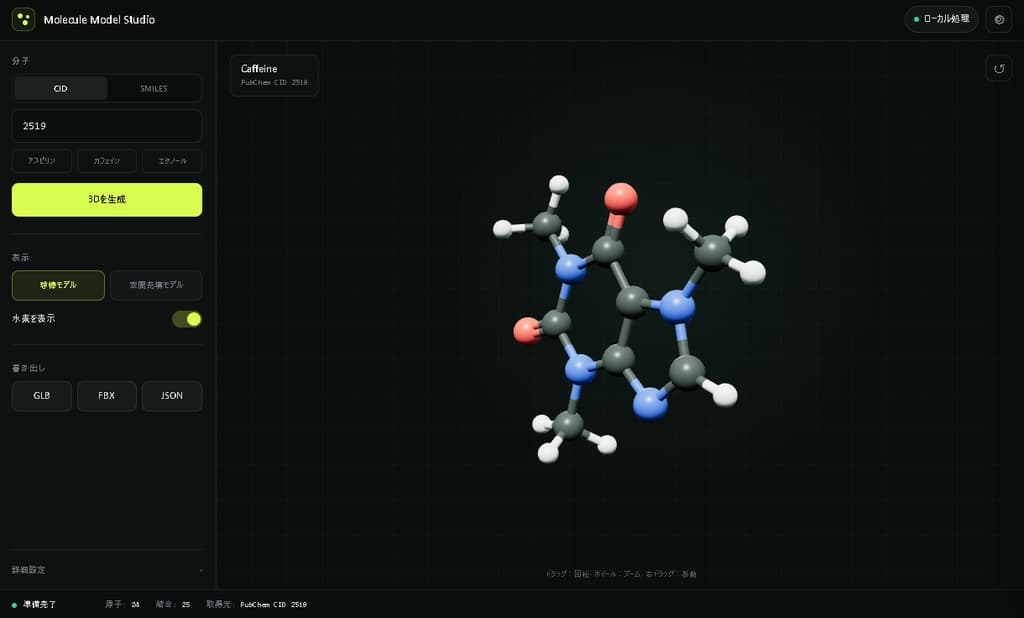Click the drag/zoom hint text below the model

[x=621, y=574]
